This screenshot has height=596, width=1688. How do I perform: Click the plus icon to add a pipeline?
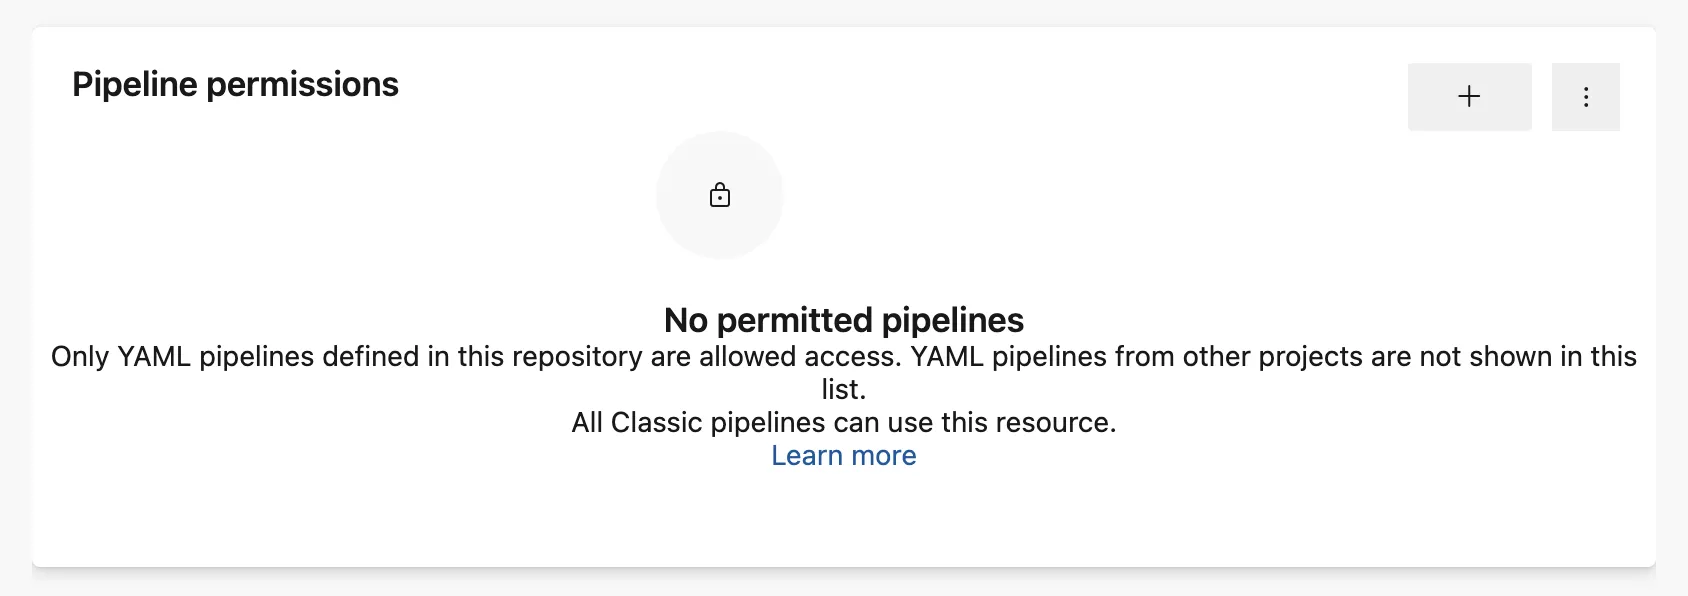click(1469, 97)
